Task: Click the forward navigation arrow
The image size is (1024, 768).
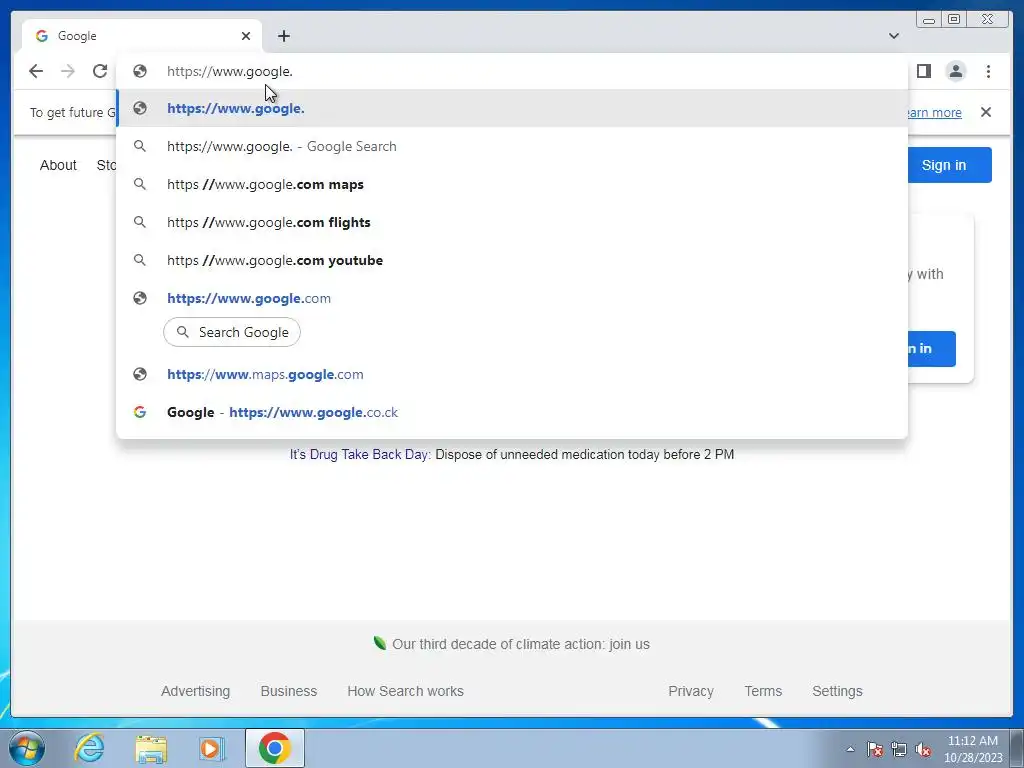Action: click(68, 71)
